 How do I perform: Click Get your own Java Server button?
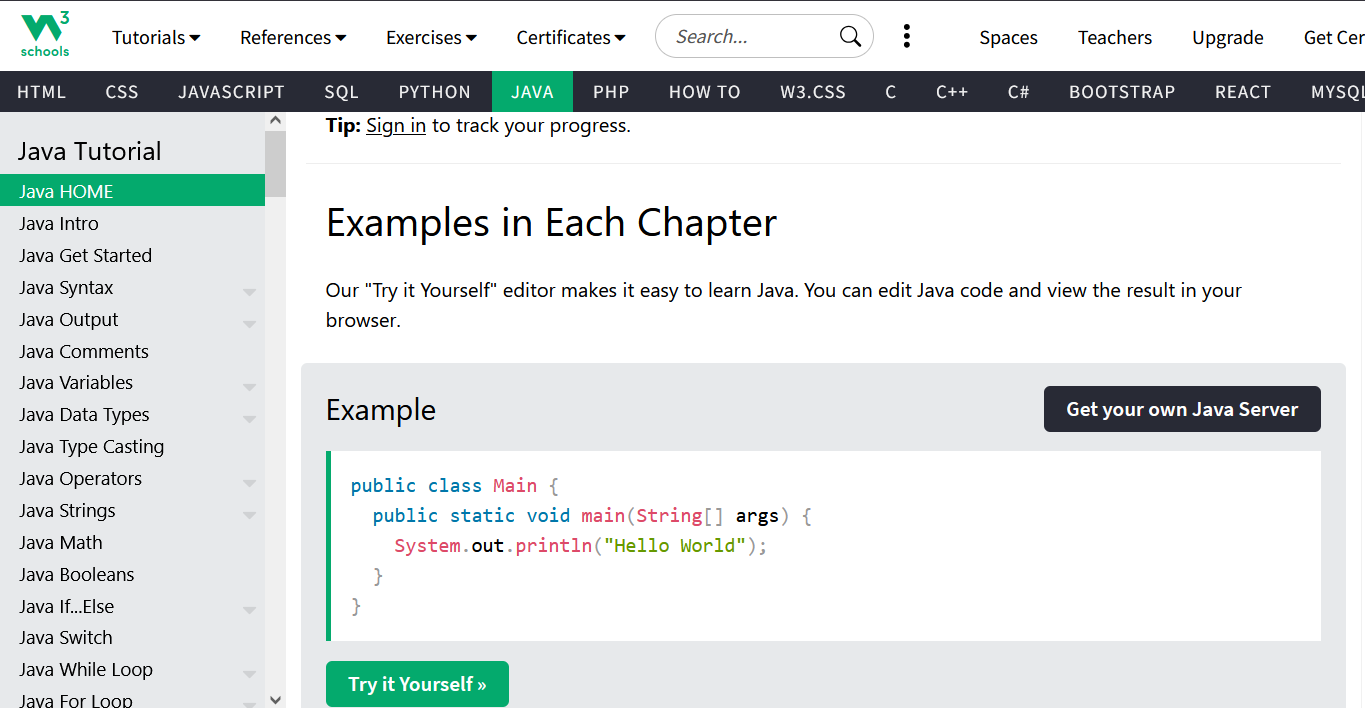click(x=1182, y=409)
